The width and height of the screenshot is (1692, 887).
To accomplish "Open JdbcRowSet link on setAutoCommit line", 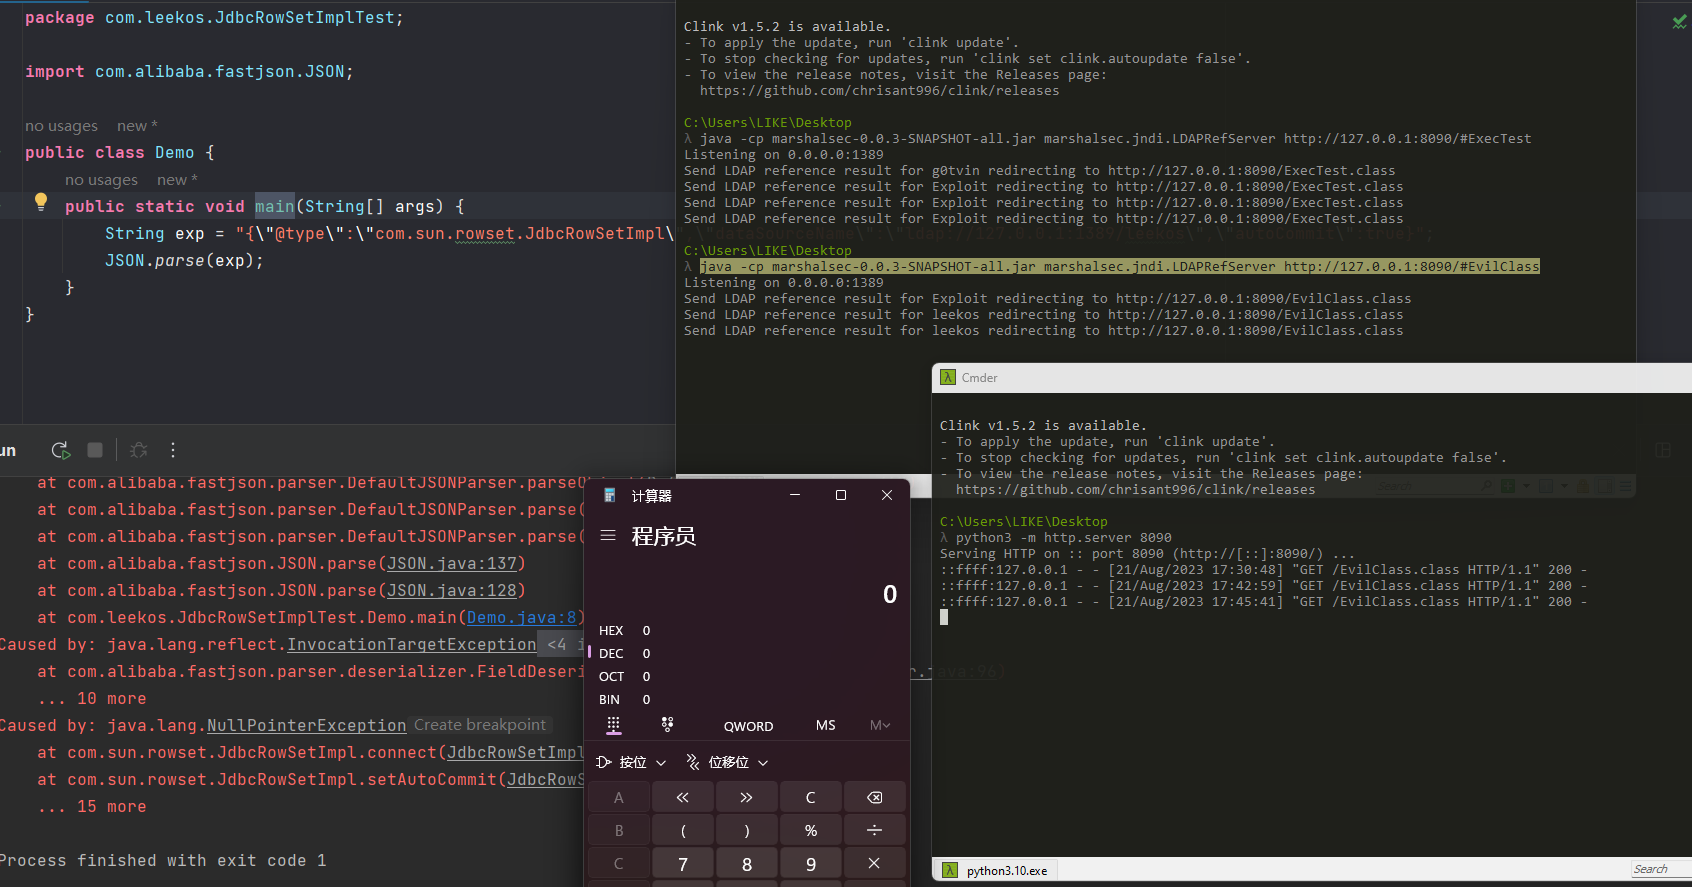I will 545,780.
